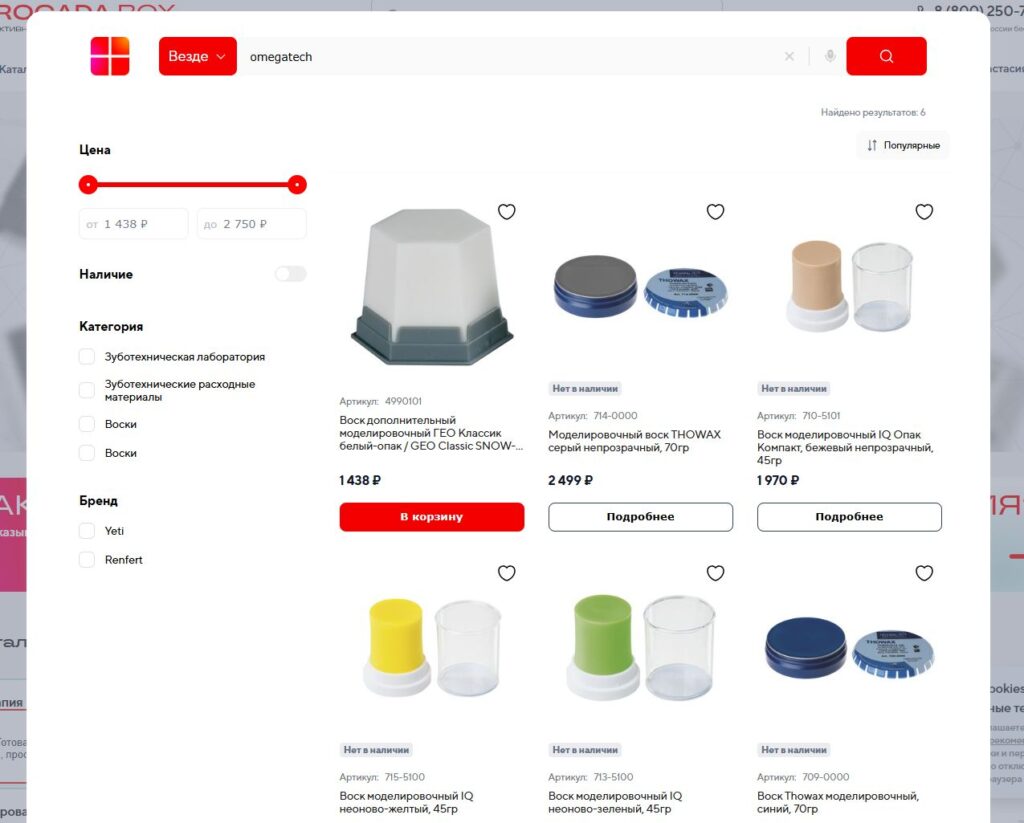The image size is (1024, 823).
Task: Check the Renfert brand filter
Action: coord(87,560)
